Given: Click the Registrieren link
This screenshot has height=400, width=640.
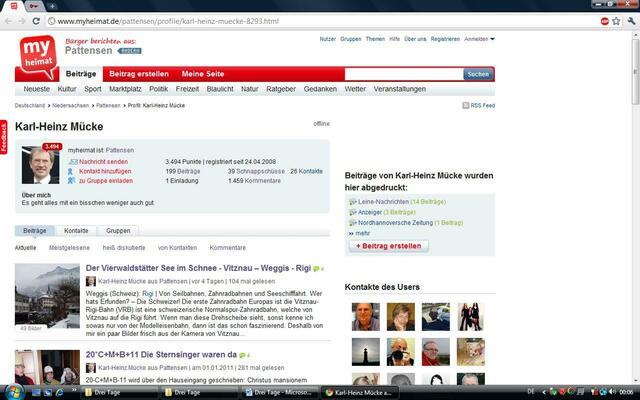Looking at the screenshot, I should pos(445,39).
